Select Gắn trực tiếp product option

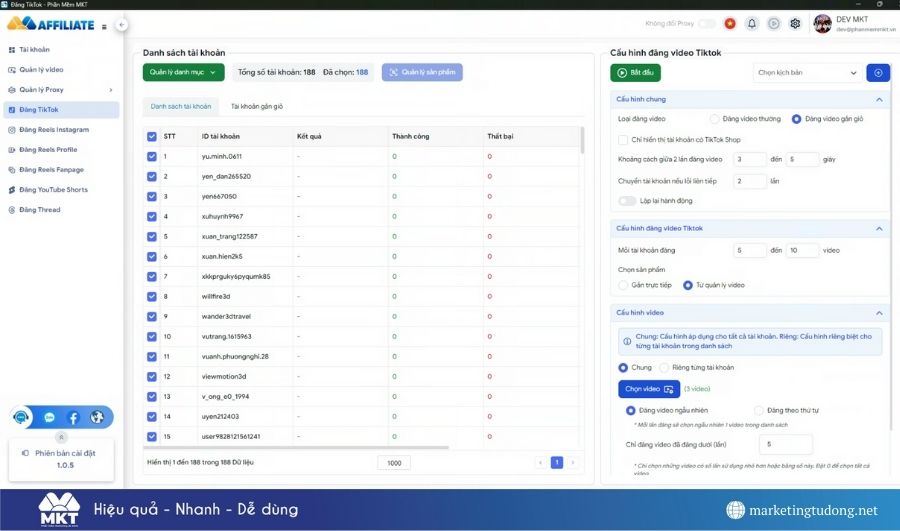623,285
